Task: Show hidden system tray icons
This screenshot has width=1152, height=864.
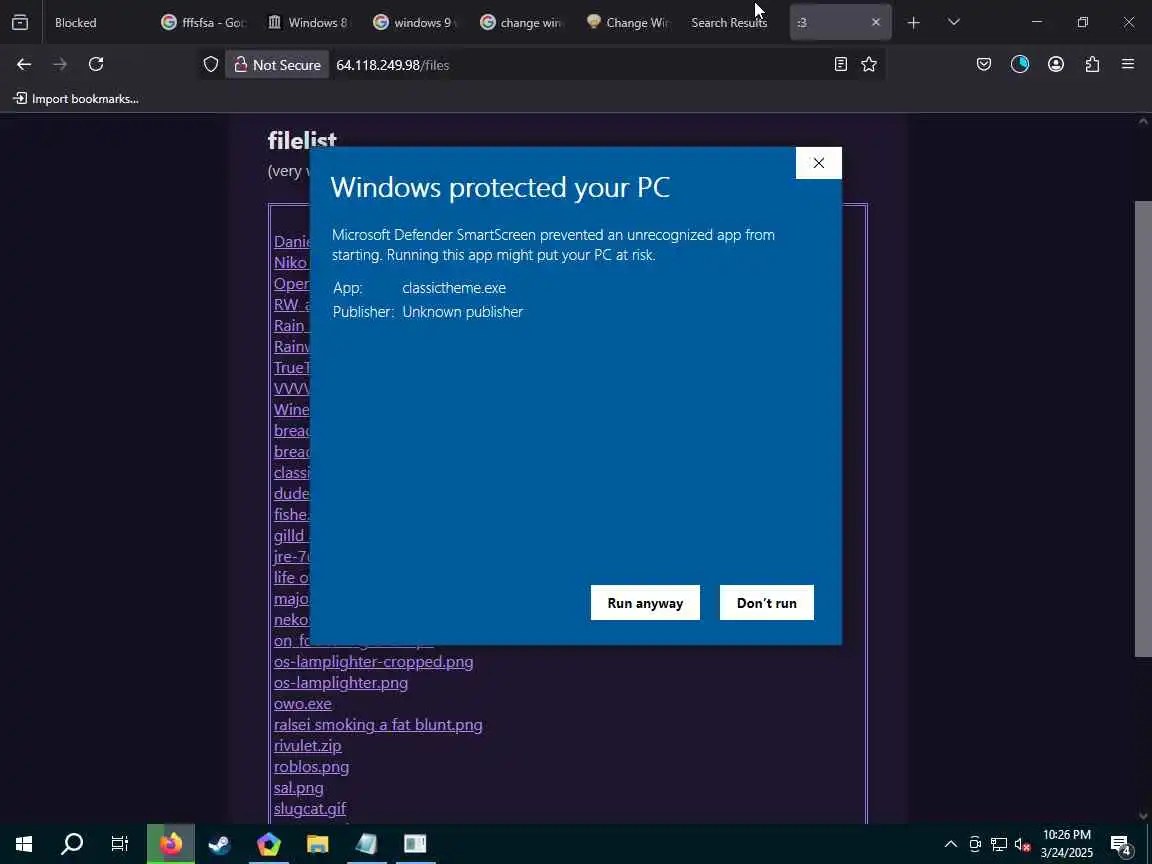Action: click(951, 844)
